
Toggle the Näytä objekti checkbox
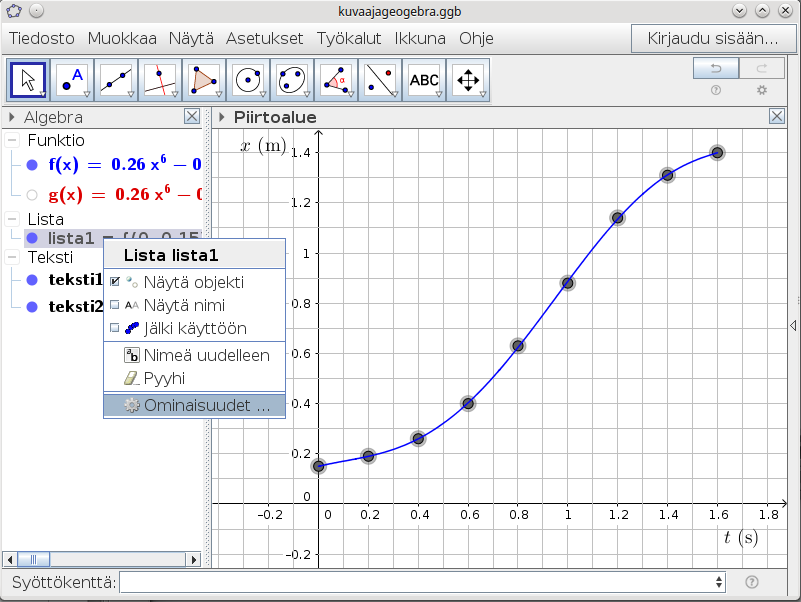point(115,282)
